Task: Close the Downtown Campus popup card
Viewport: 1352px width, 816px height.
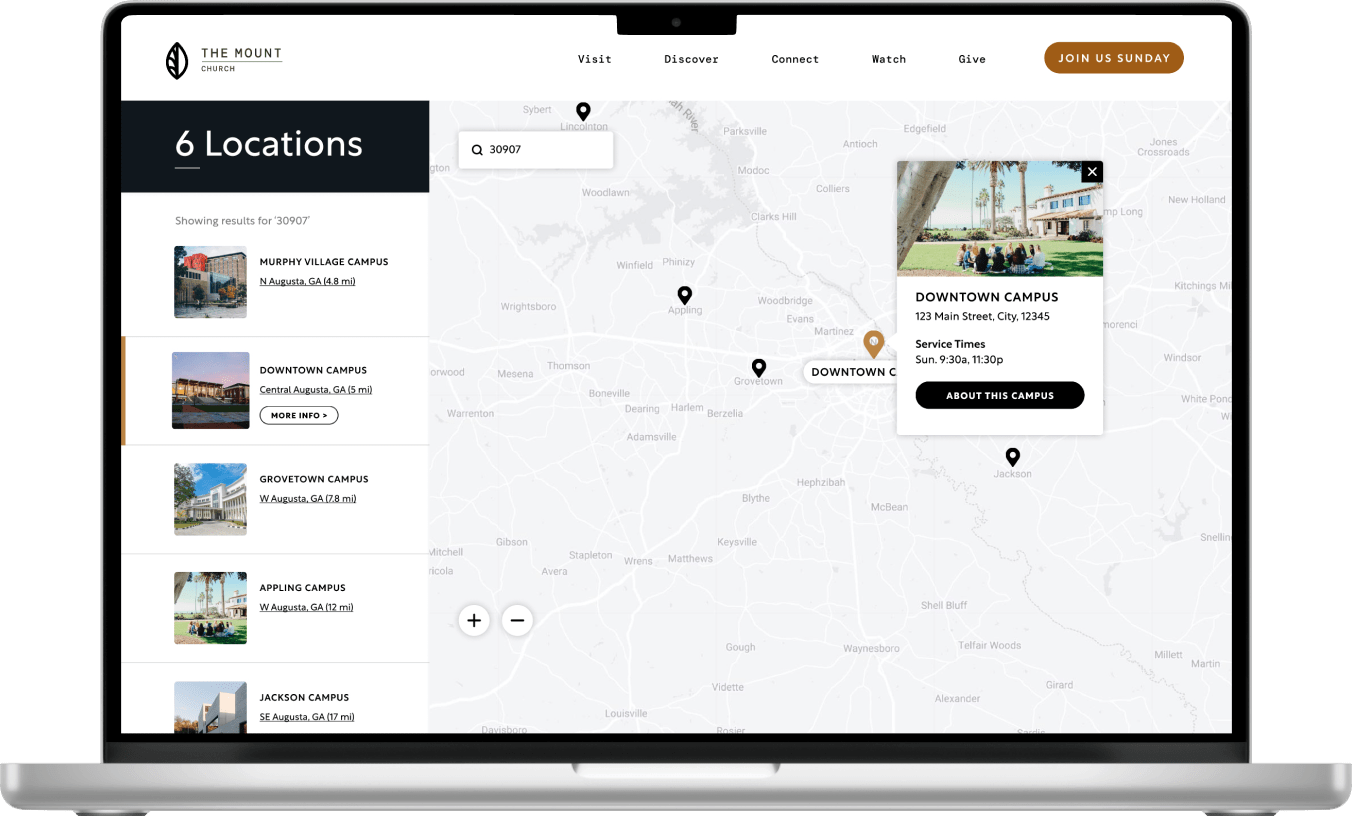Action: tap(1092, 172)
